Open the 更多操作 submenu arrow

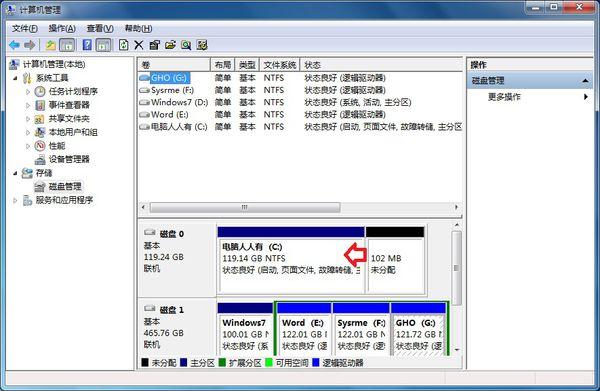tap(585, 97)
